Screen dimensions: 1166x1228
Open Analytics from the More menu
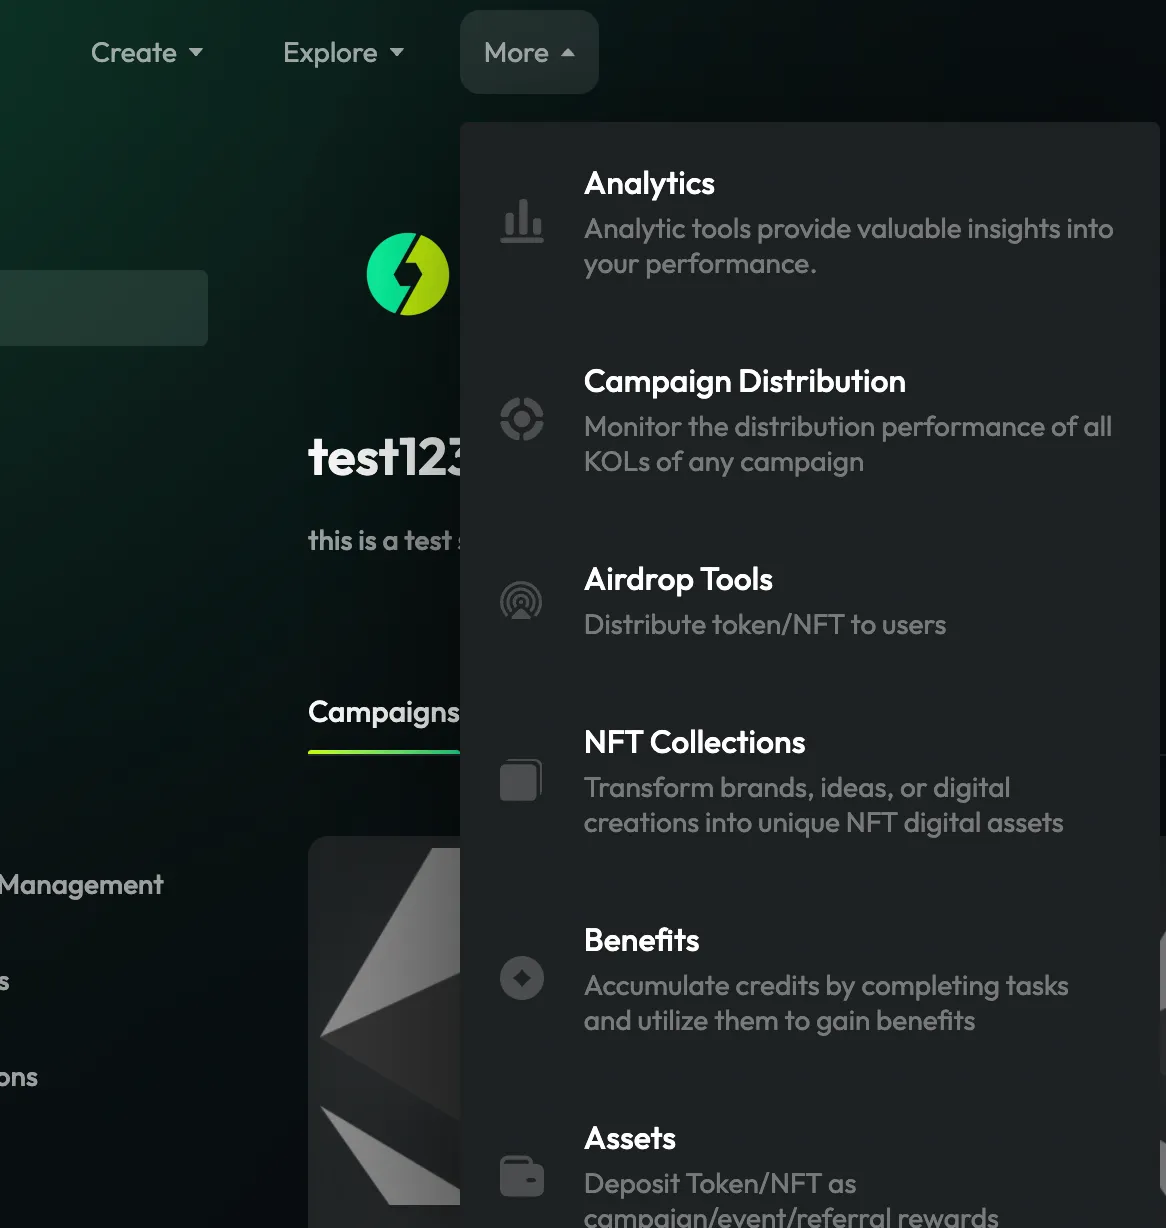(x=649, y=184)
